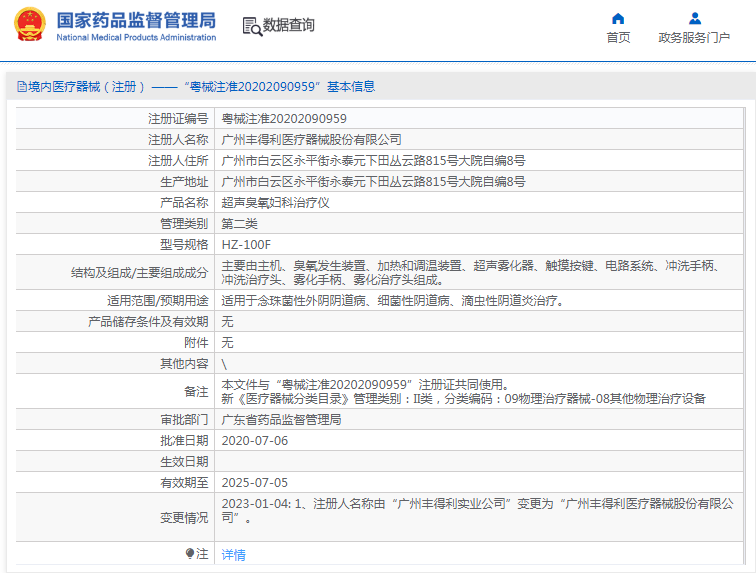The width and height of the screenshot is (756, 573).
Task: Click the 首页 home icon
Action: click(618, 19)
